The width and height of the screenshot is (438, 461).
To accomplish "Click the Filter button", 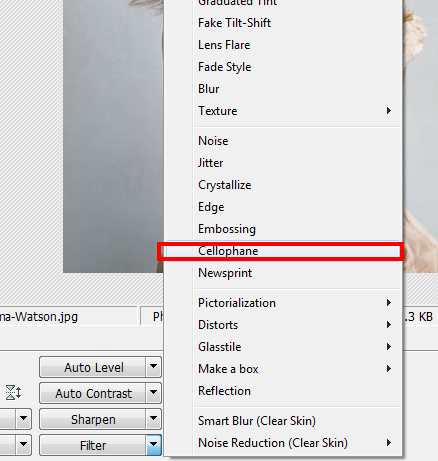I will coord(93,445).
